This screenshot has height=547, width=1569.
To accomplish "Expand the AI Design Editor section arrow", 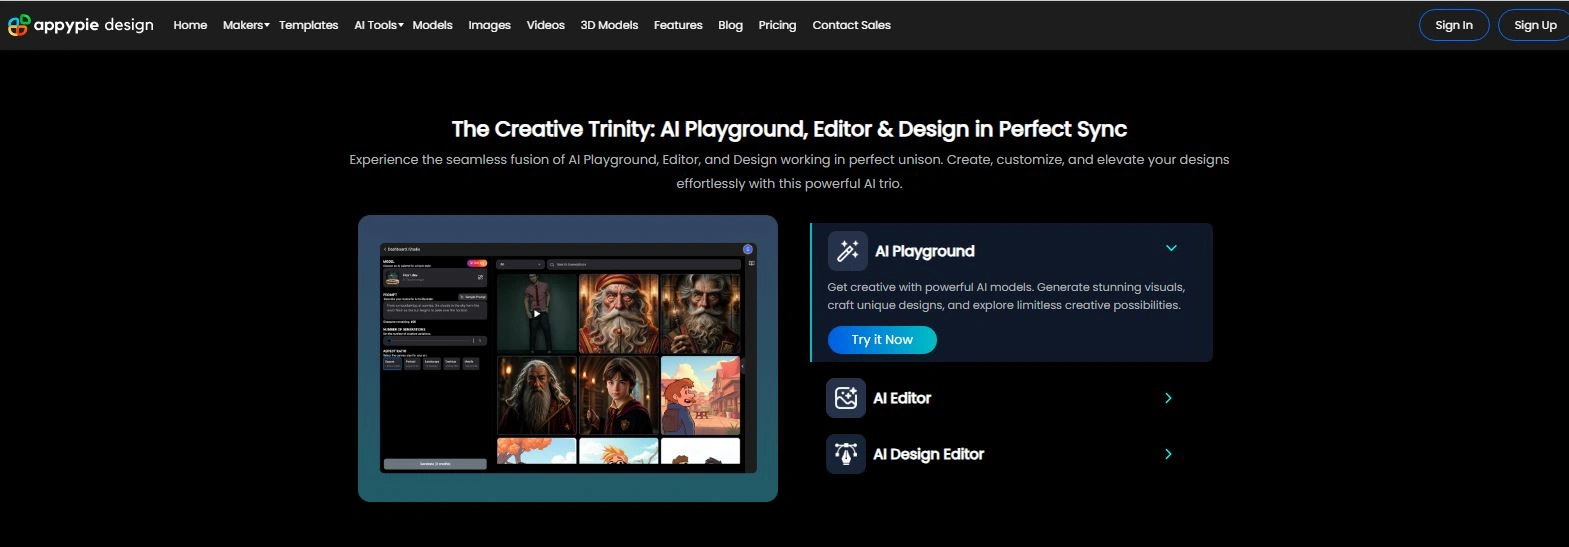I will click(1168, 454).
